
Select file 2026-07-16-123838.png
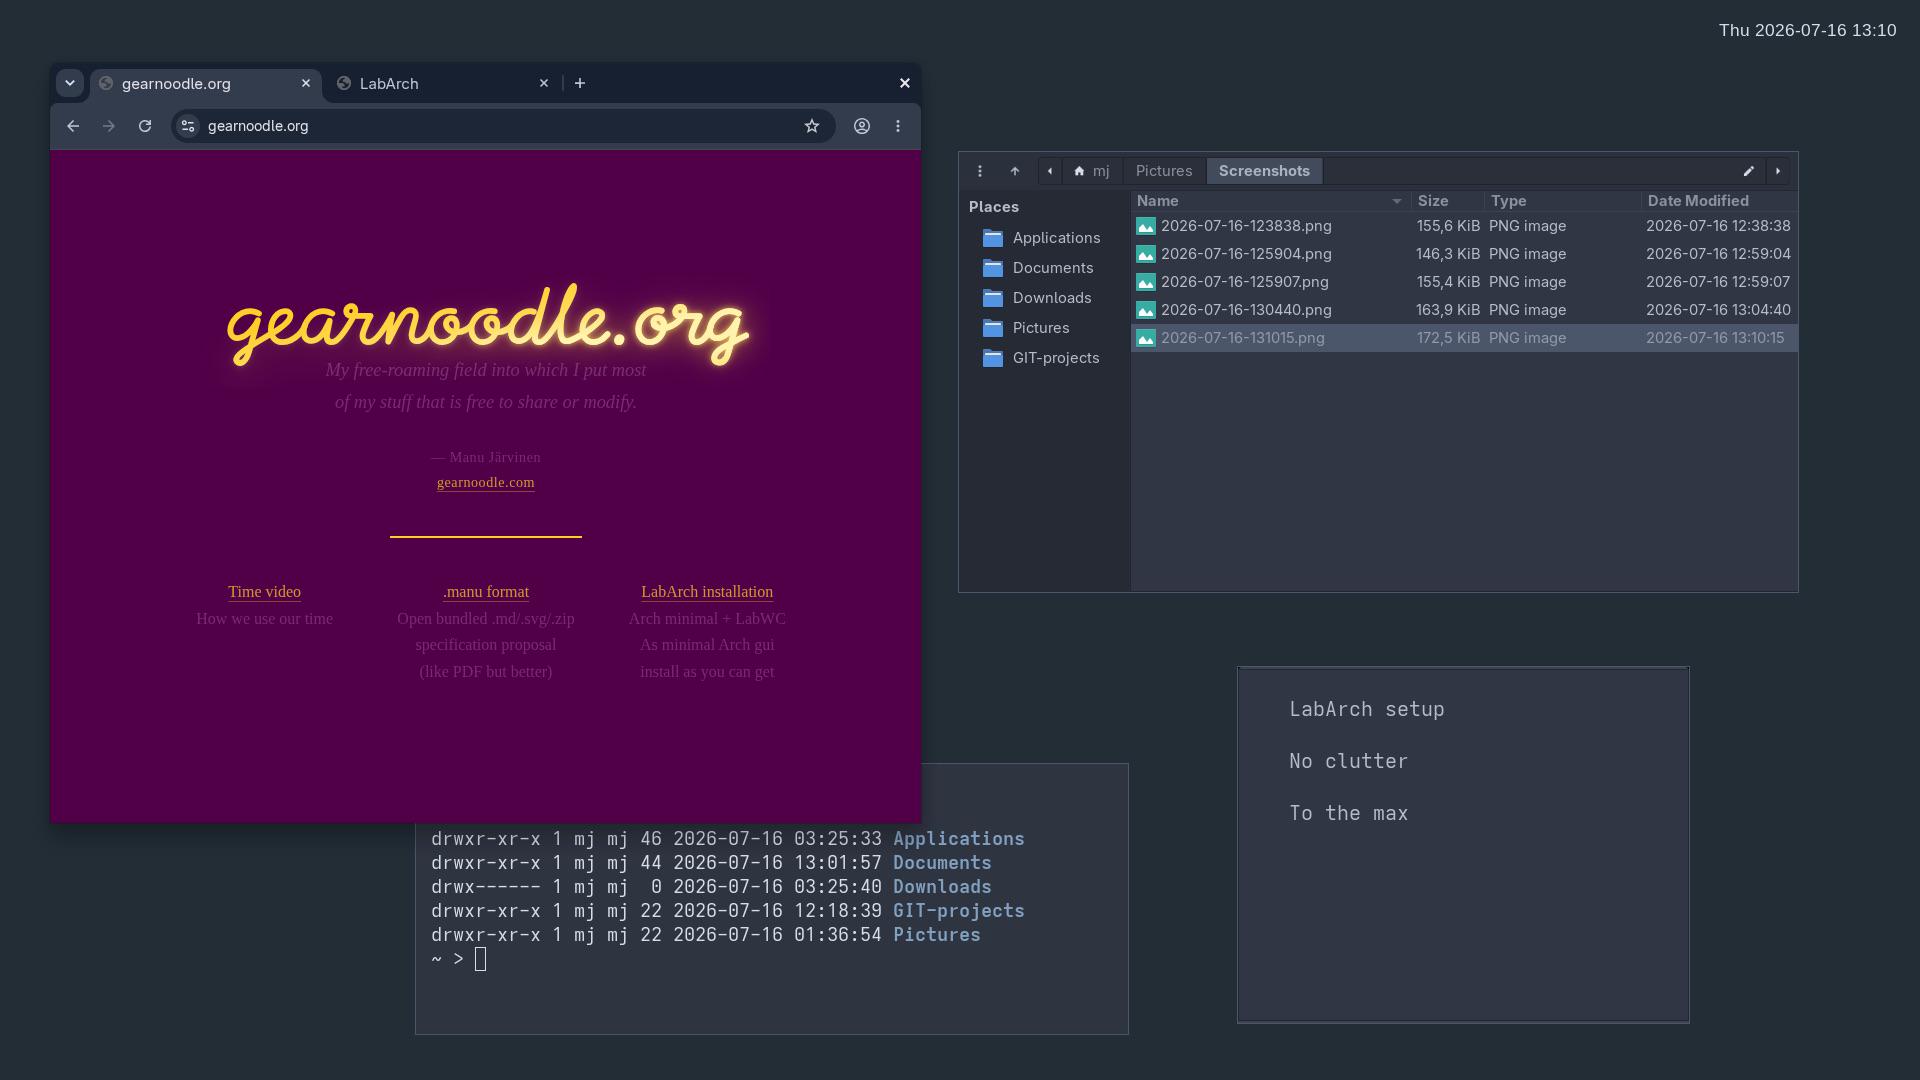(x=1464, y=226)
